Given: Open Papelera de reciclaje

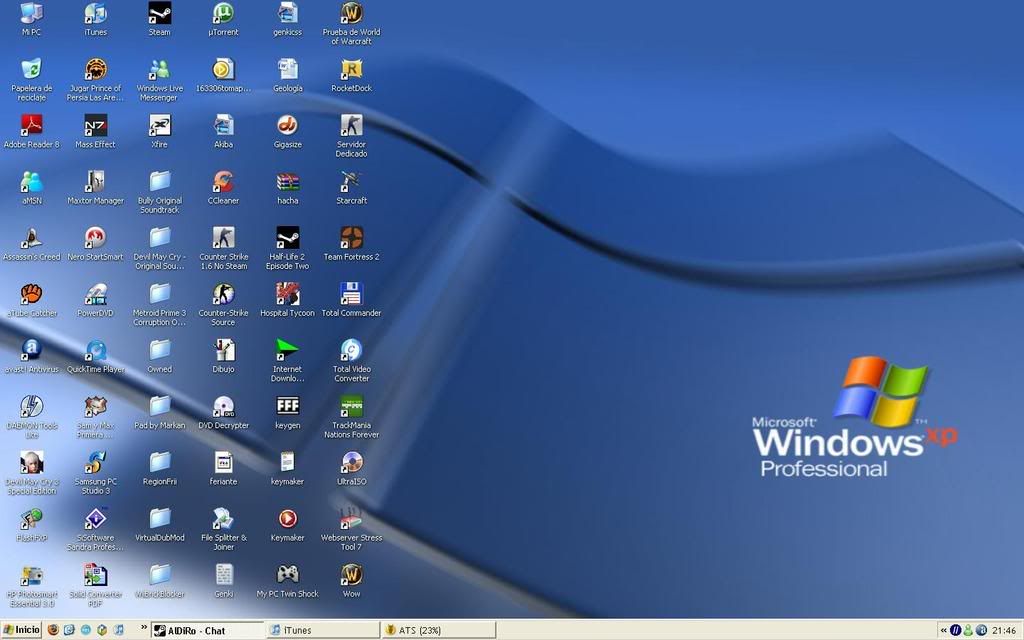Looking at the screenshot, I should (x=31, y=80).
